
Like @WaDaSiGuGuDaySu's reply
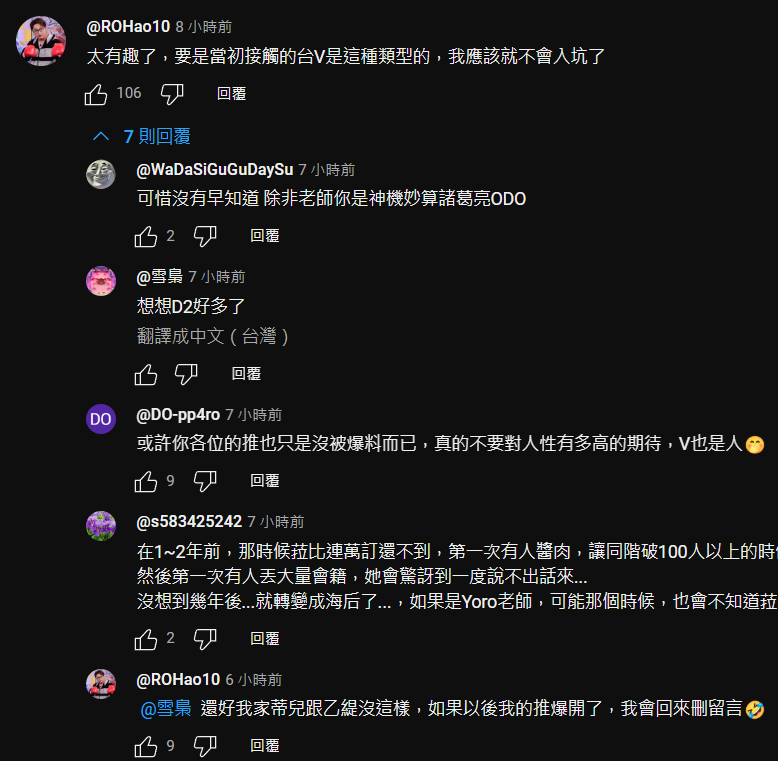[146, 236]
